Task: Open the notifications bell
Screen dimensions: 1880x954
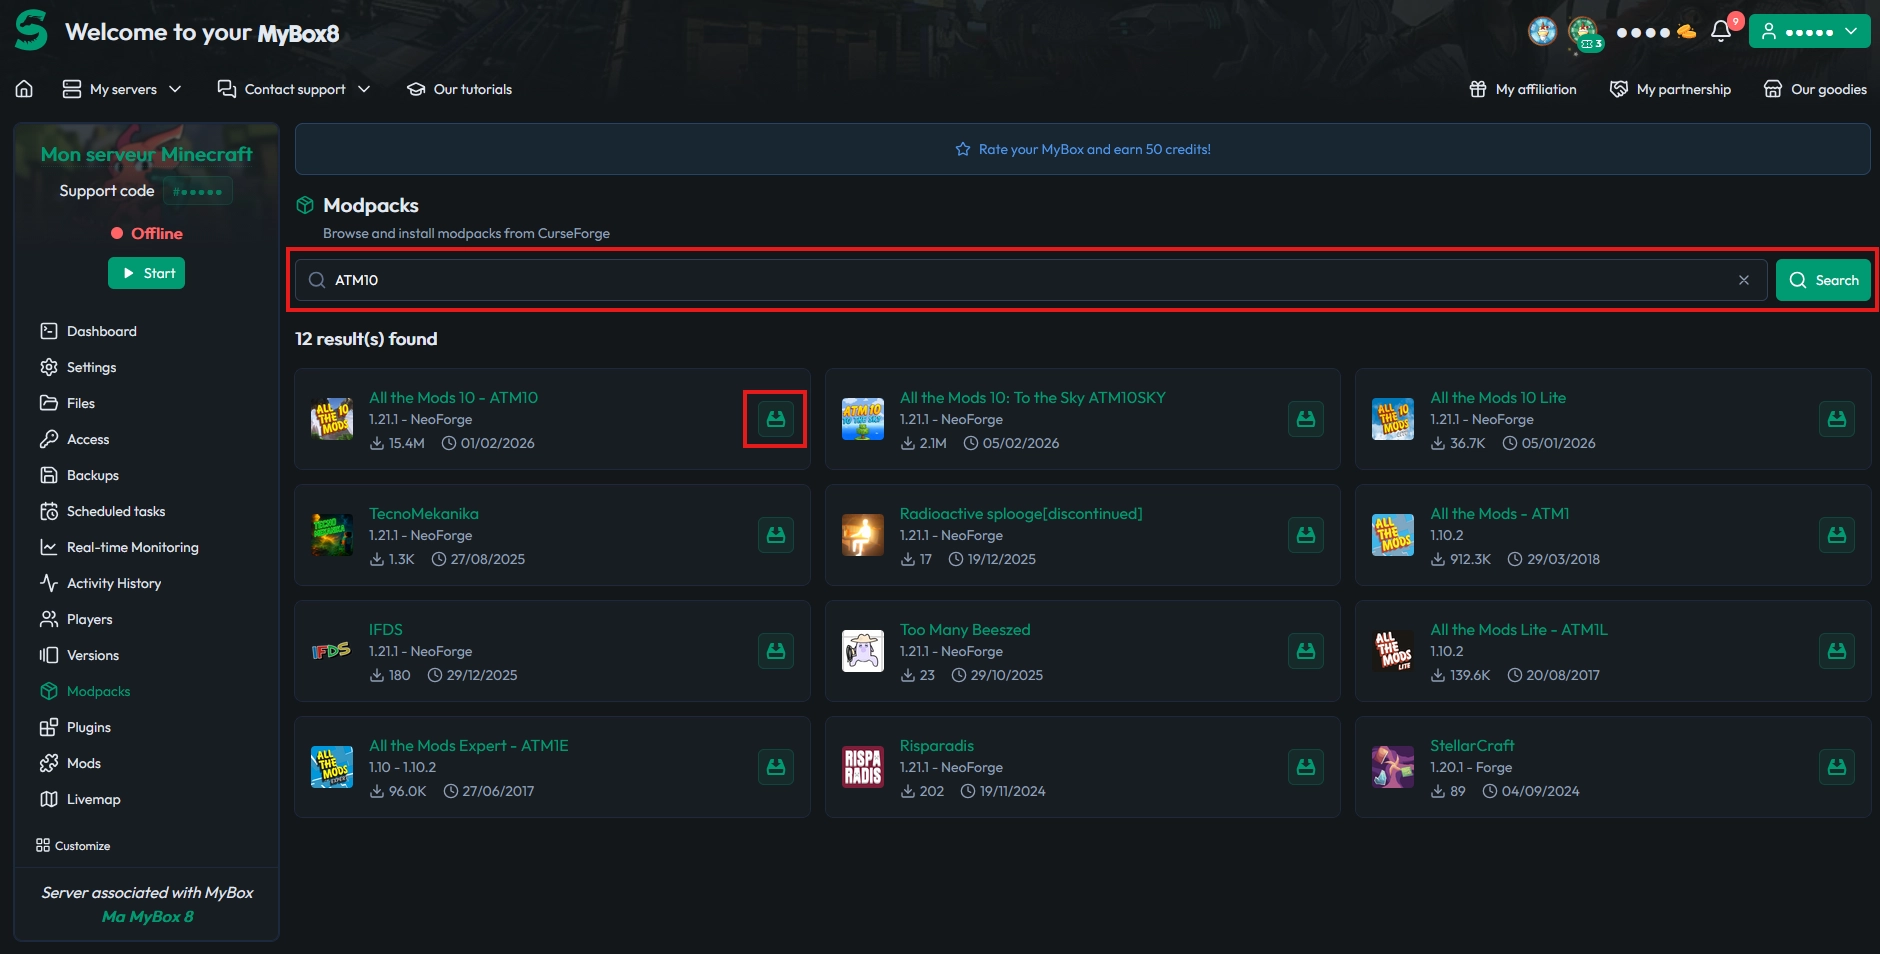Action: tap(1721, 32)
